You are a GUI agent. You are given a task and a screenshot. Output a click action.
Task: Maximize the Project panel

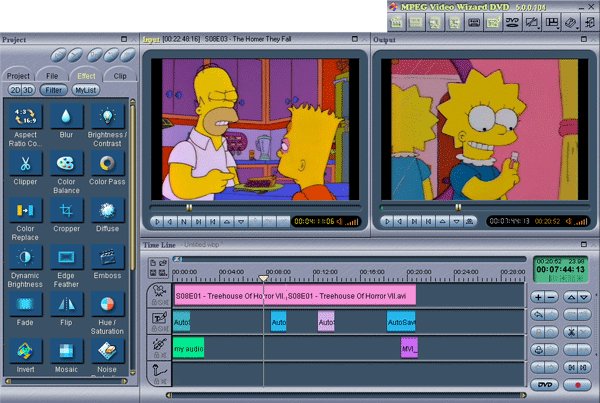point(124,39)
